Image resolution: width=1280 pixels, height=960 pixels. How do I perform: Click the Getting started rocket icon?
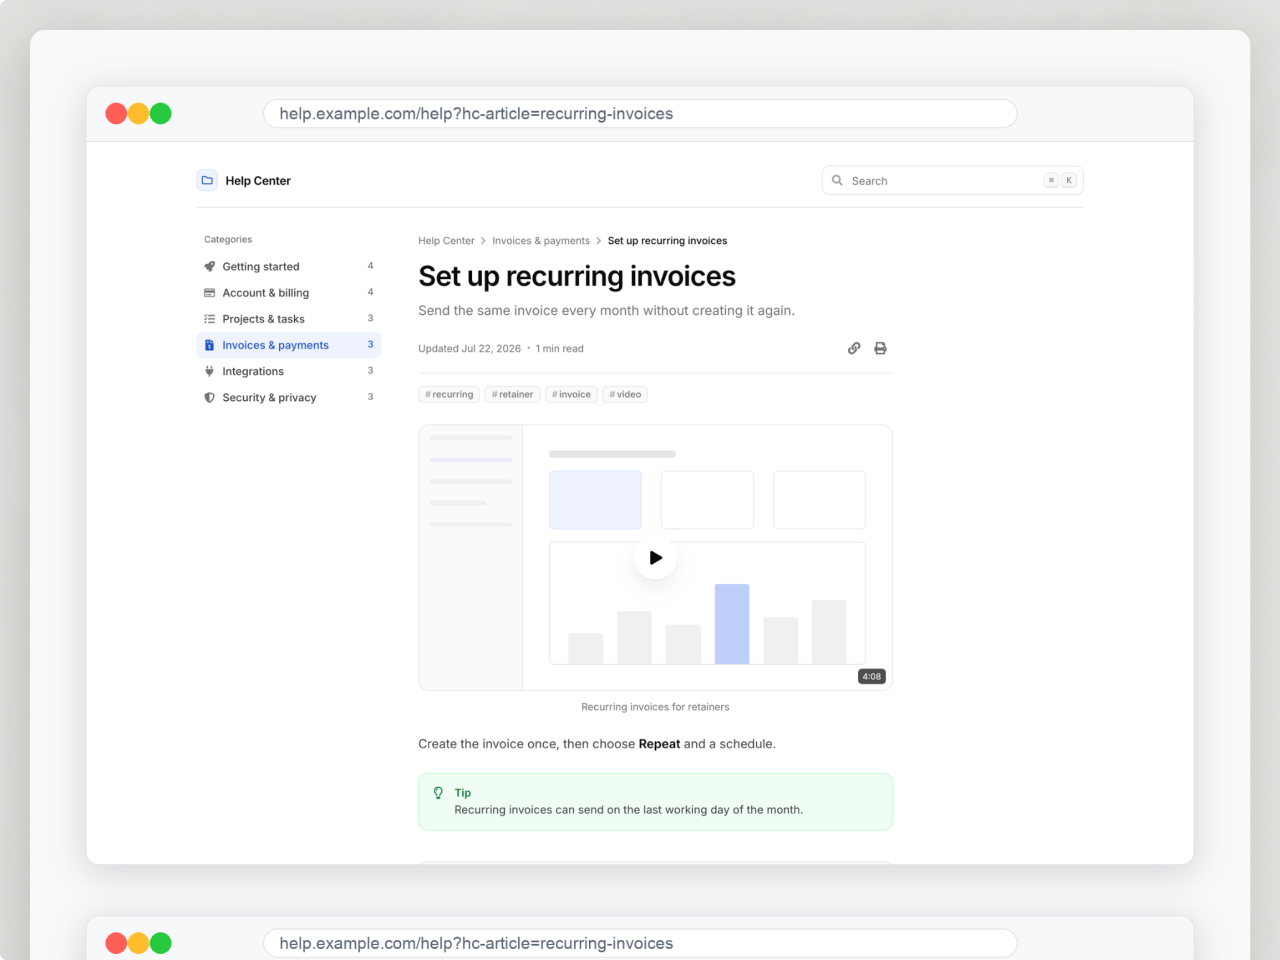point(209,267)
